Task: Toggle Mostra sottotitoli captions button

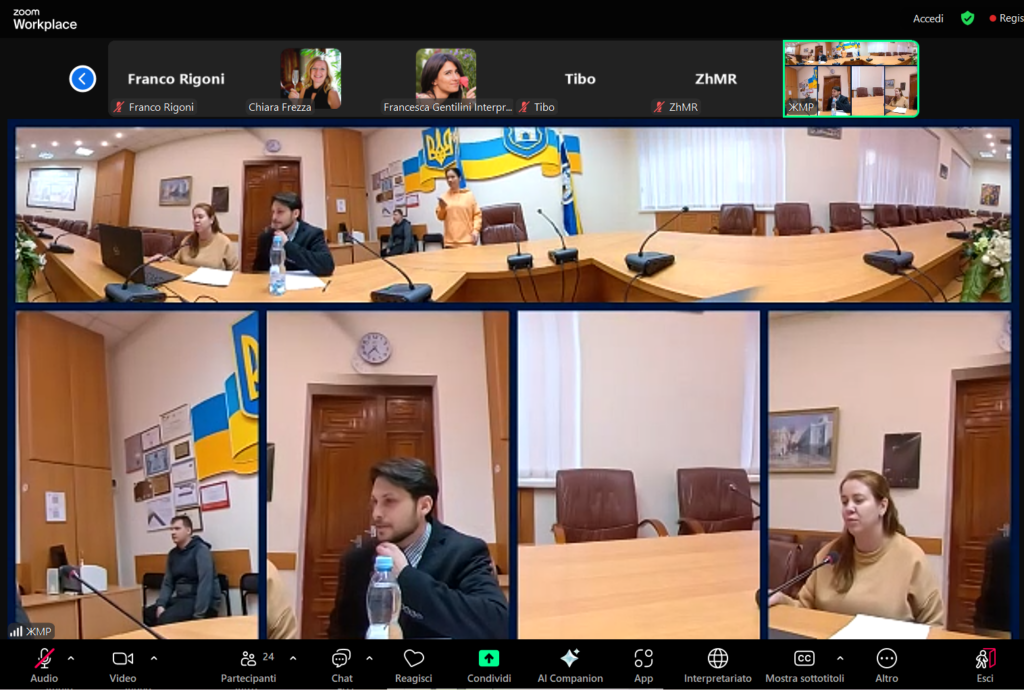Action: (804, 658)
